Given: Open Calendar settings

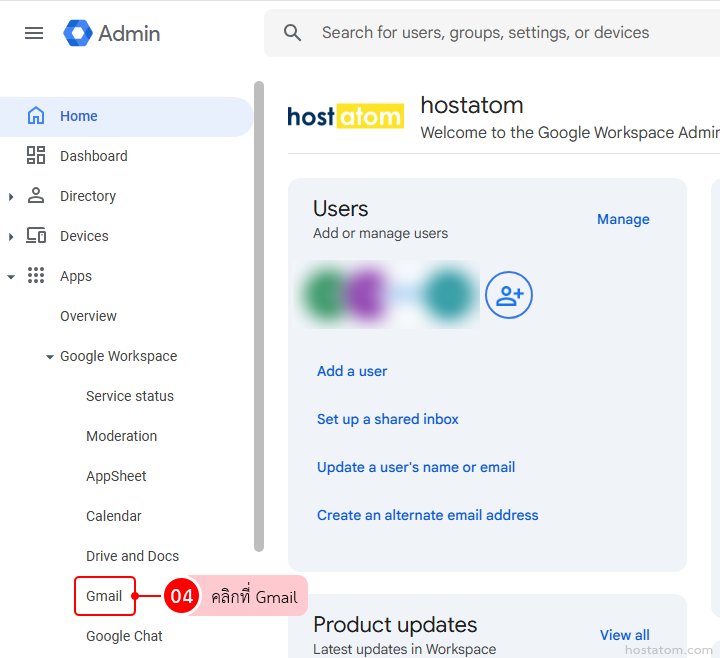Looking at the screenshot, I should [x=114, y=516].
